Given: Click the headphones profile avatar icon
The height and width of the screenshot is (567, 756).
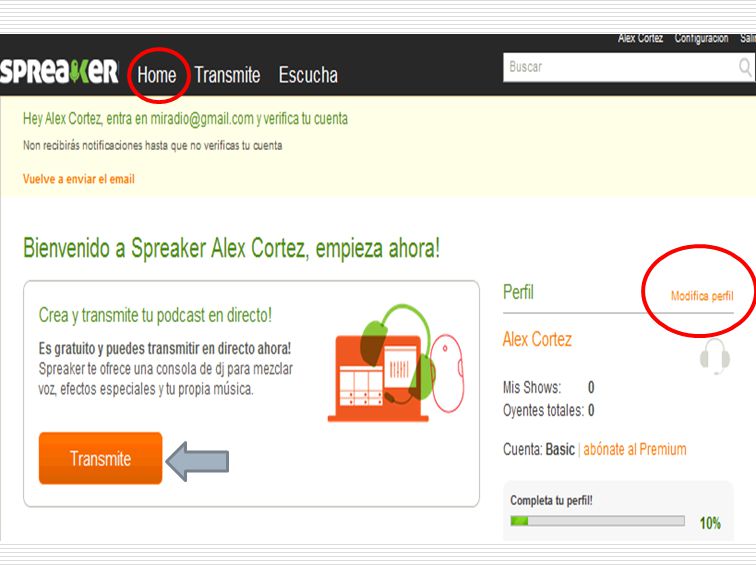Looking at the screenshot, I should [x=715, y=356].
